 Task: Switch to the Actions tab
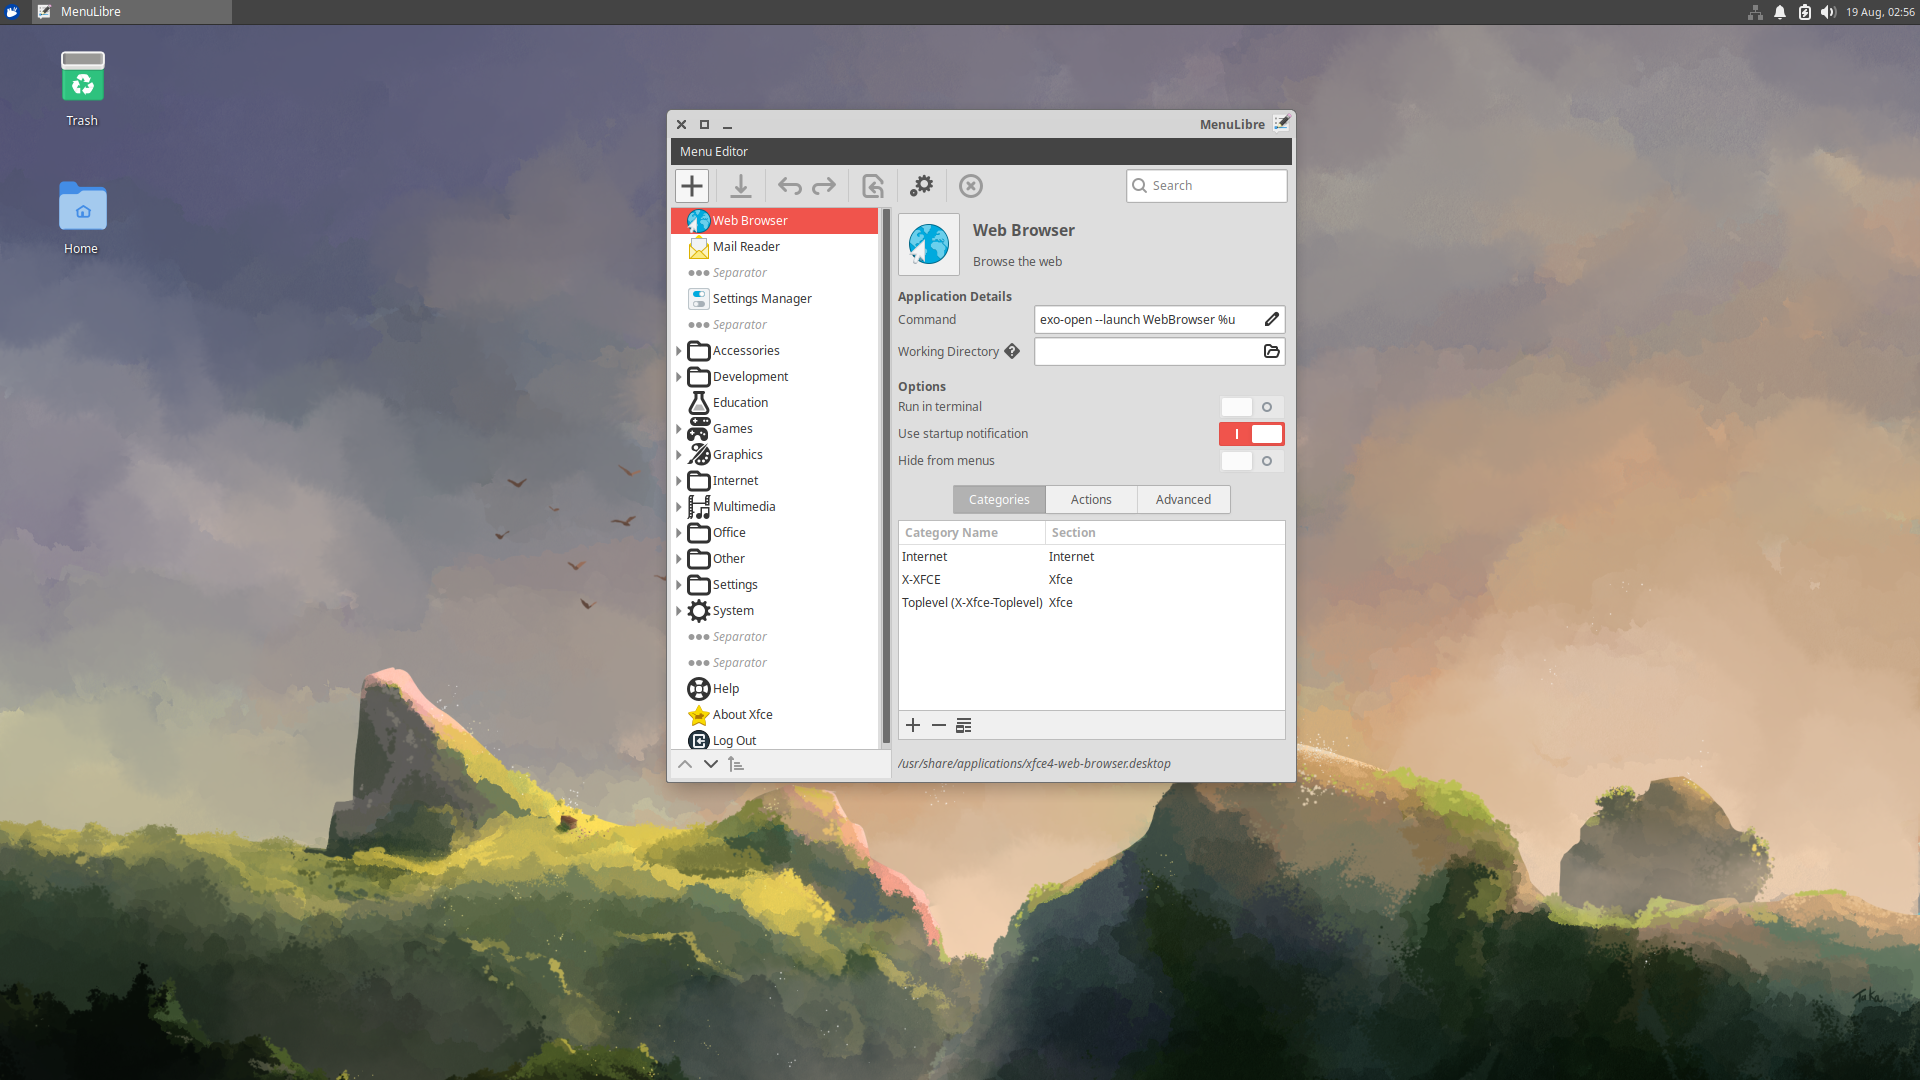pyautogui.click(x=1090, y=499)
